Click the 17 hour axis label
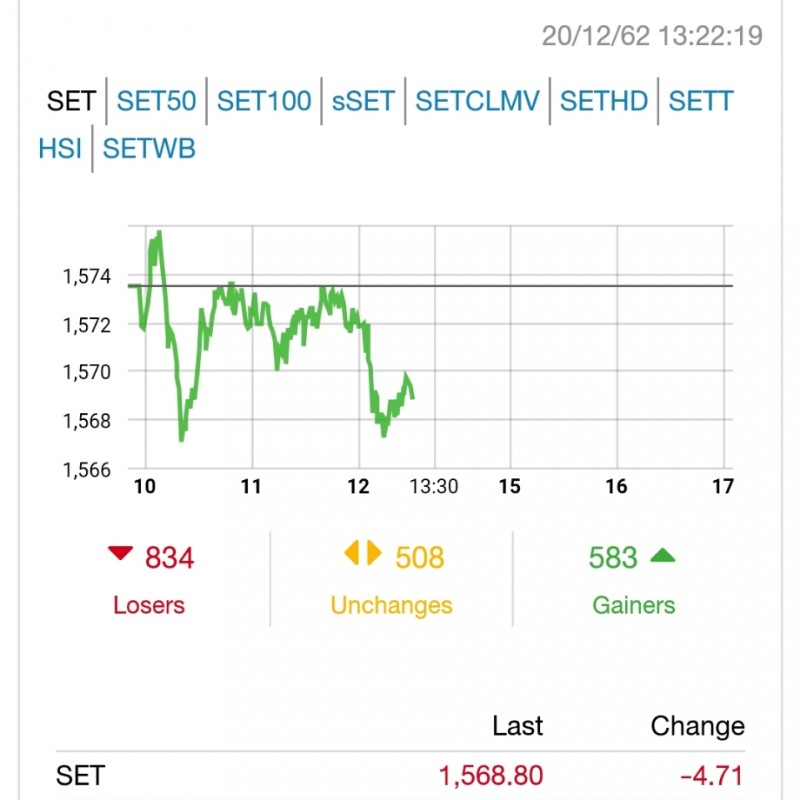 723,487
